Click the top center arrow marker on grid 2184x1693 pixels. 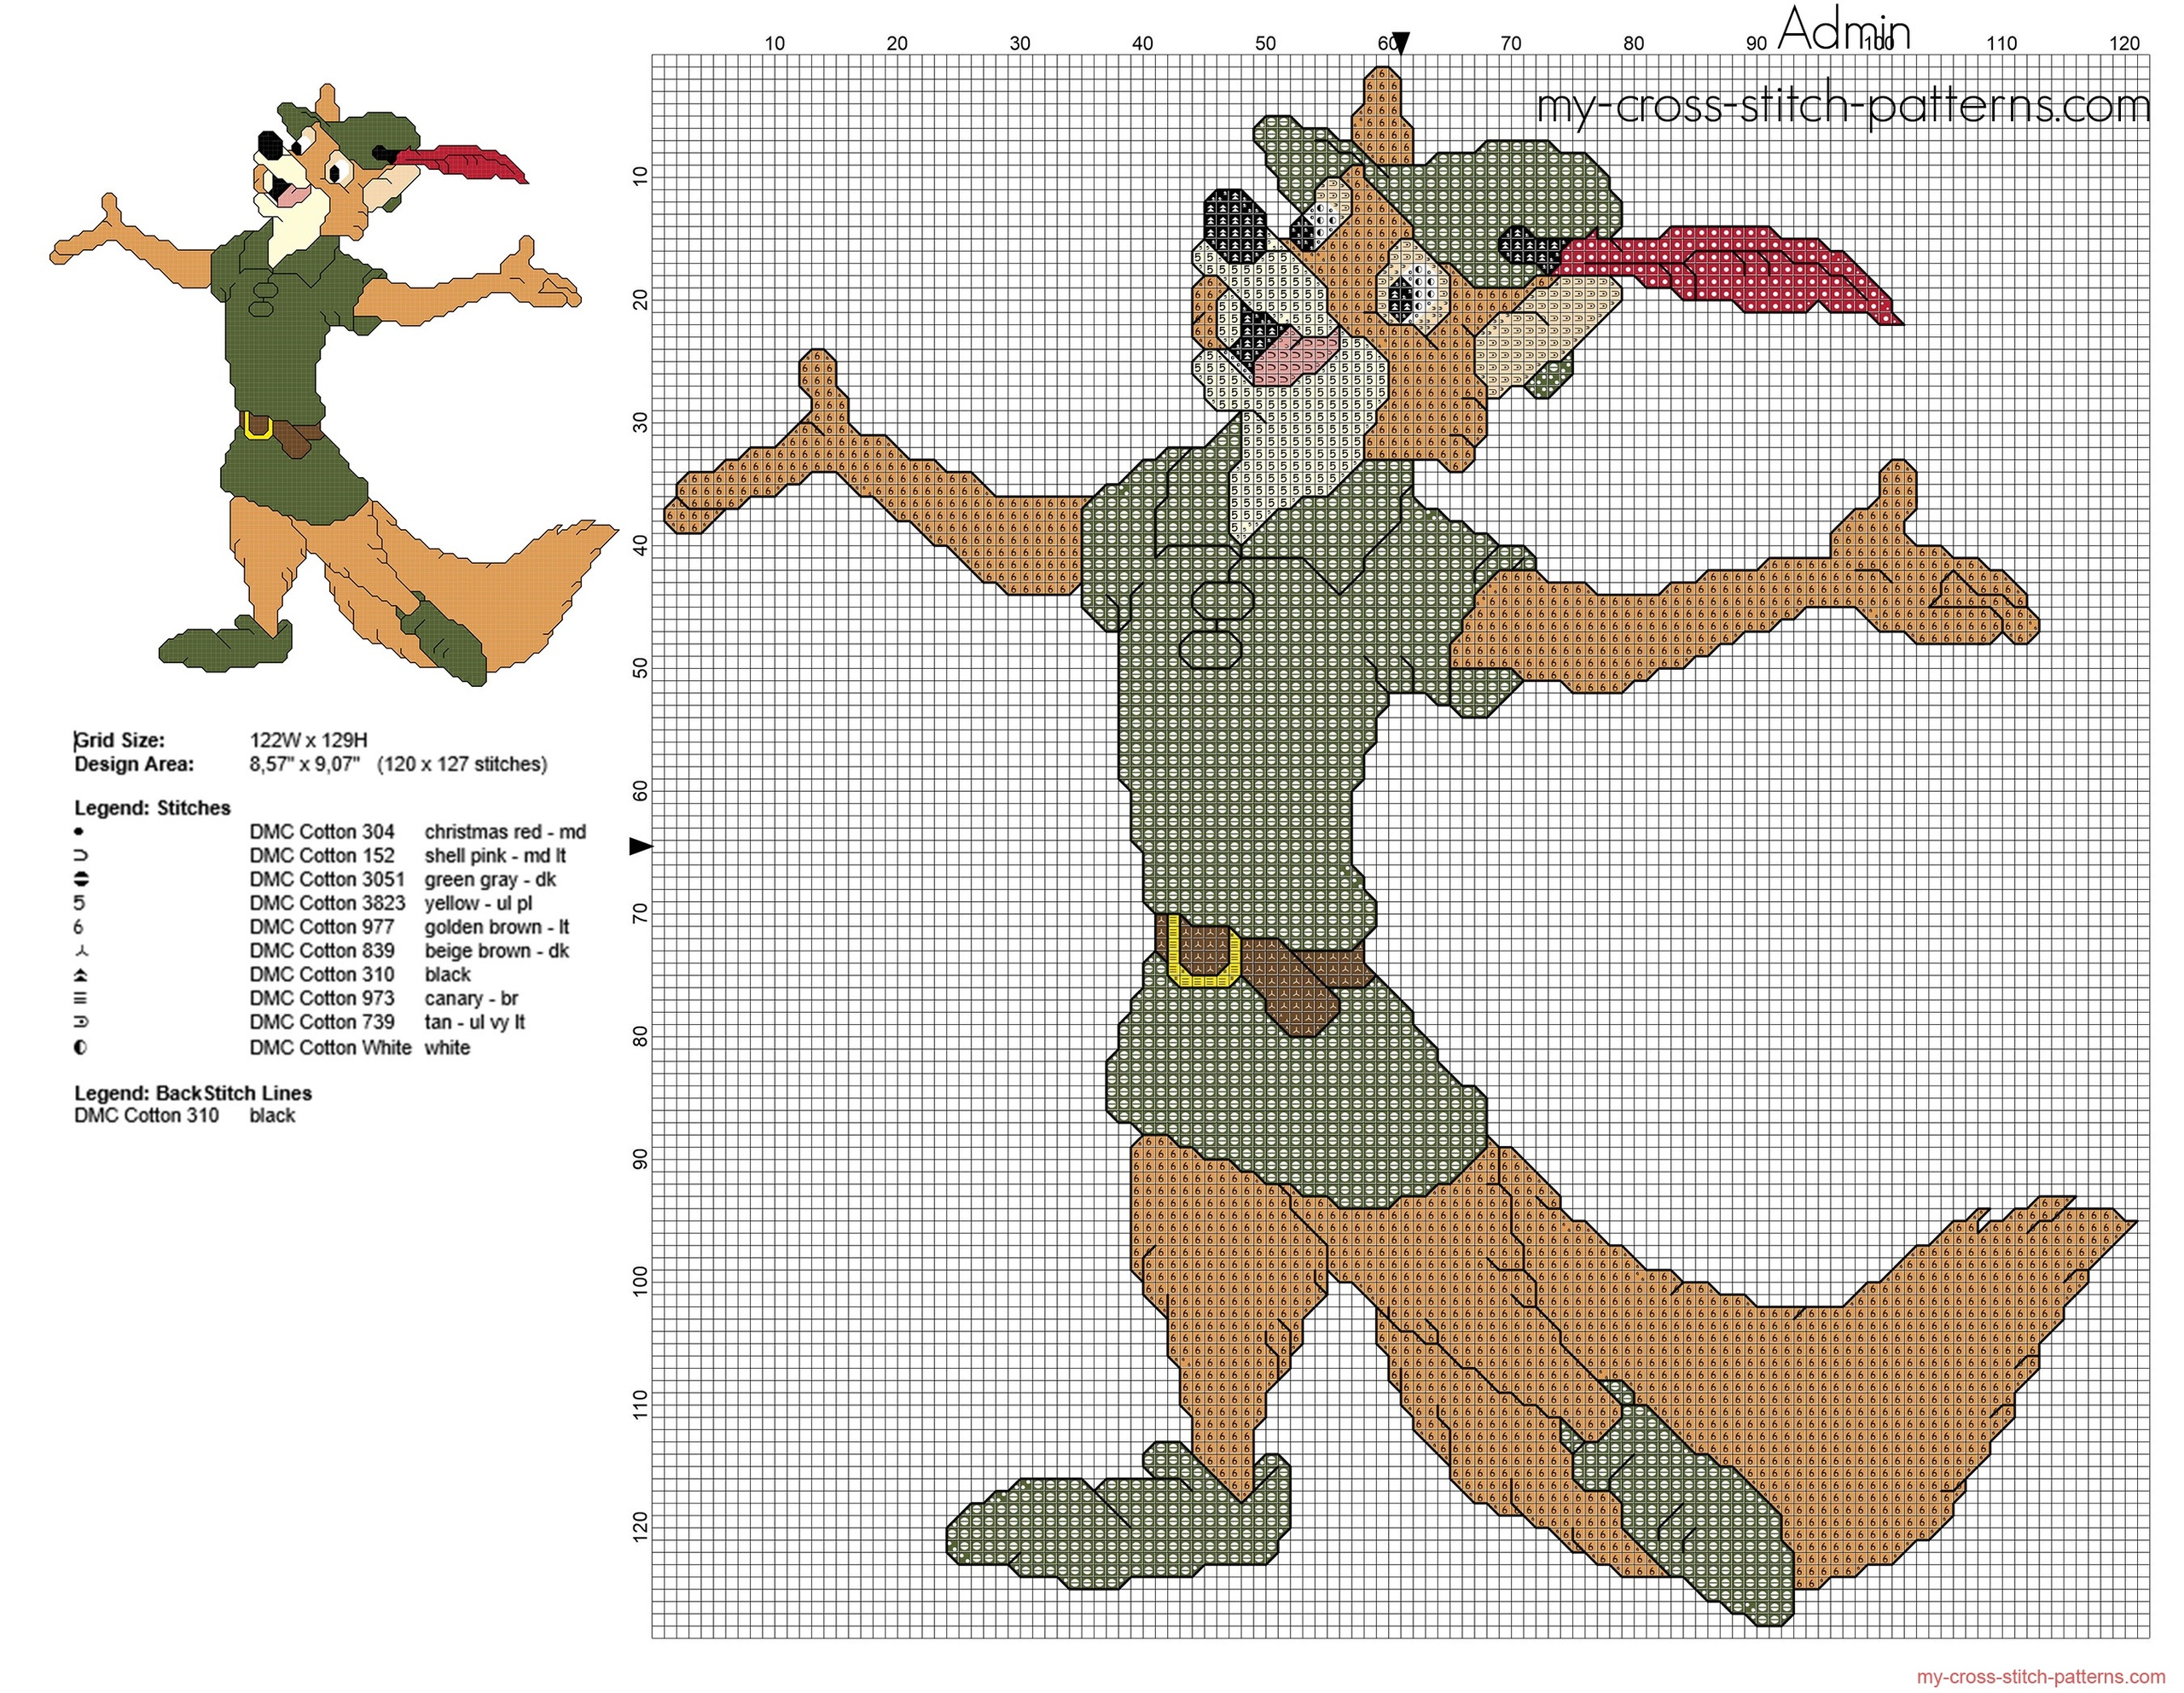tap(1401, 44)
